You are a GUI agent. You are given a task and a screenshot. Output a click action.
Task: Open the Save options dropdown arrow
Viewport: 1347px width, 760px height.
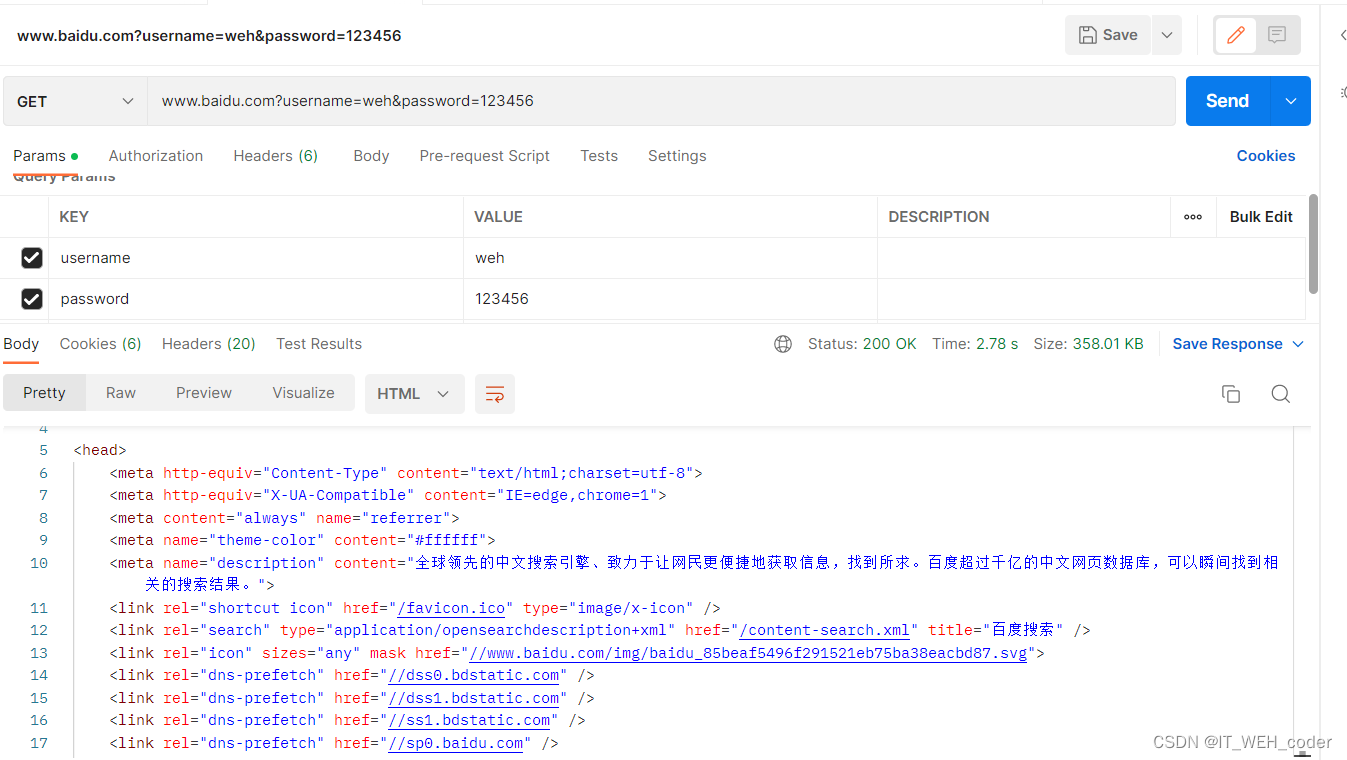click(x=1167, y=35)
